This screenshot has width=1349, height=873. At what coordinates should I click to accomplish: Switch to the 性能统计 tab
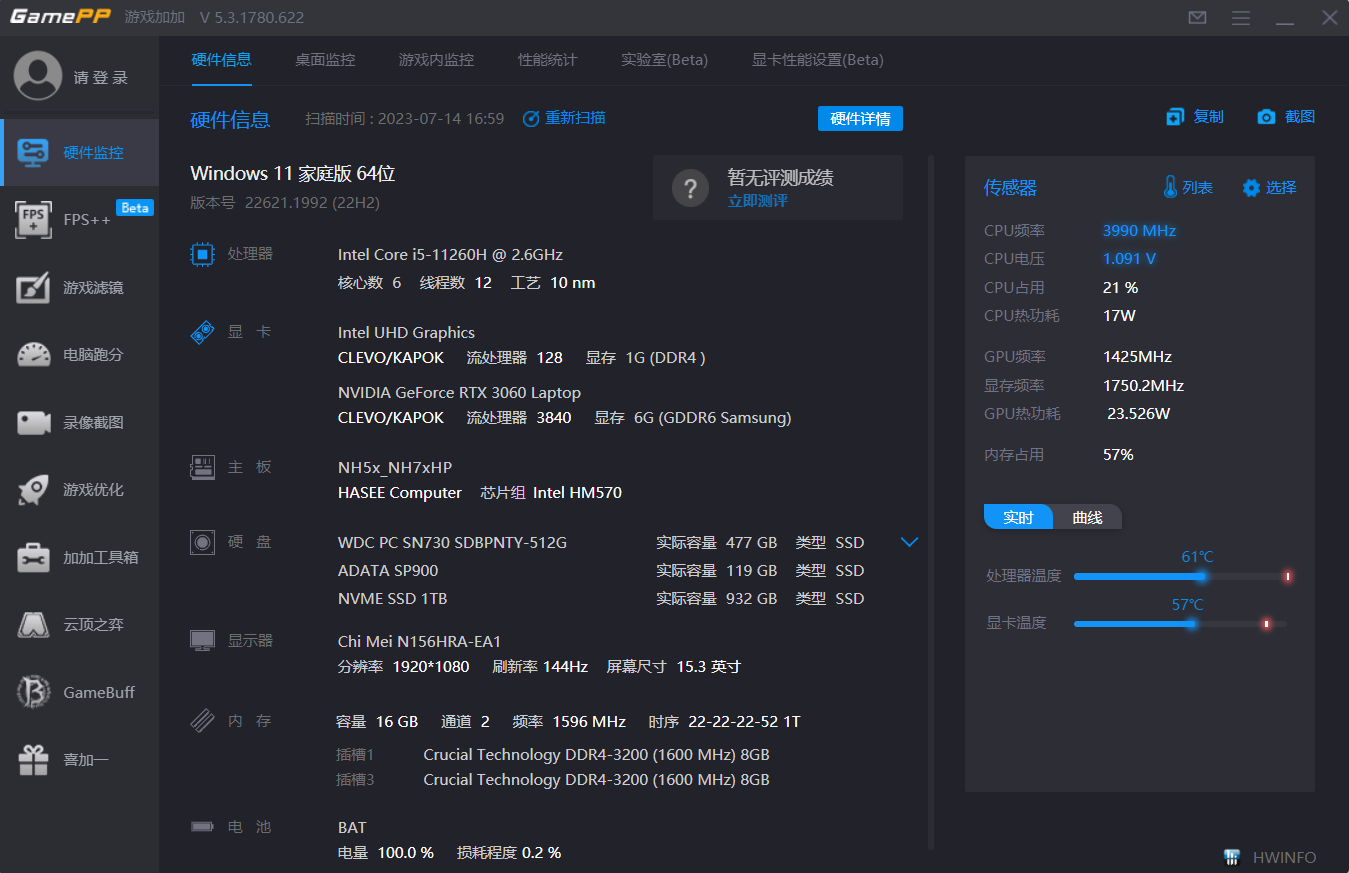547,60
